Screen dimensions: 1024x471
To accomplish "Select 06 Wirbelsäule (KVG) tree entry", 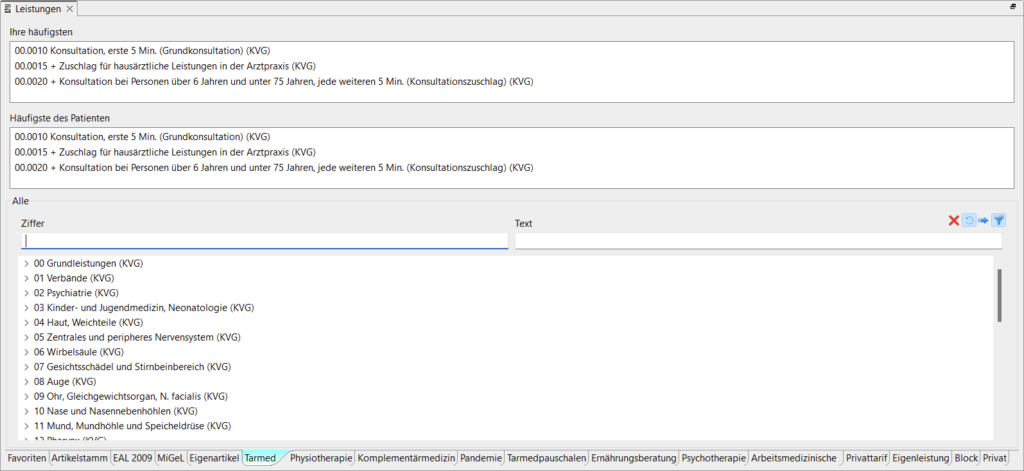I will [x=78, y=352].
